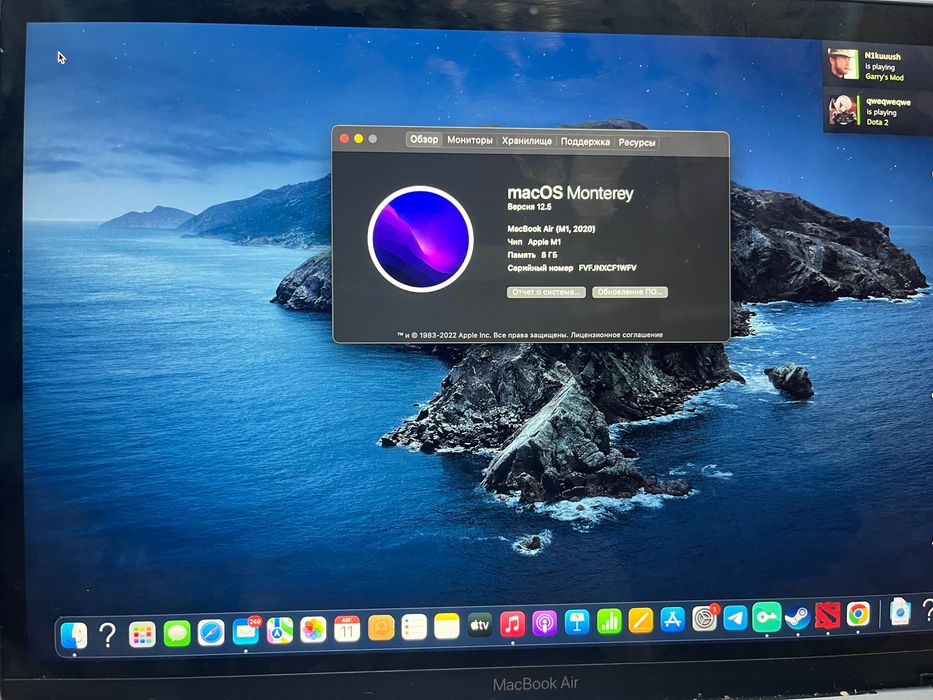Click N1kuuush's avatar in Steam notification
Screen dimensions: 933x700
click(843, 64)
